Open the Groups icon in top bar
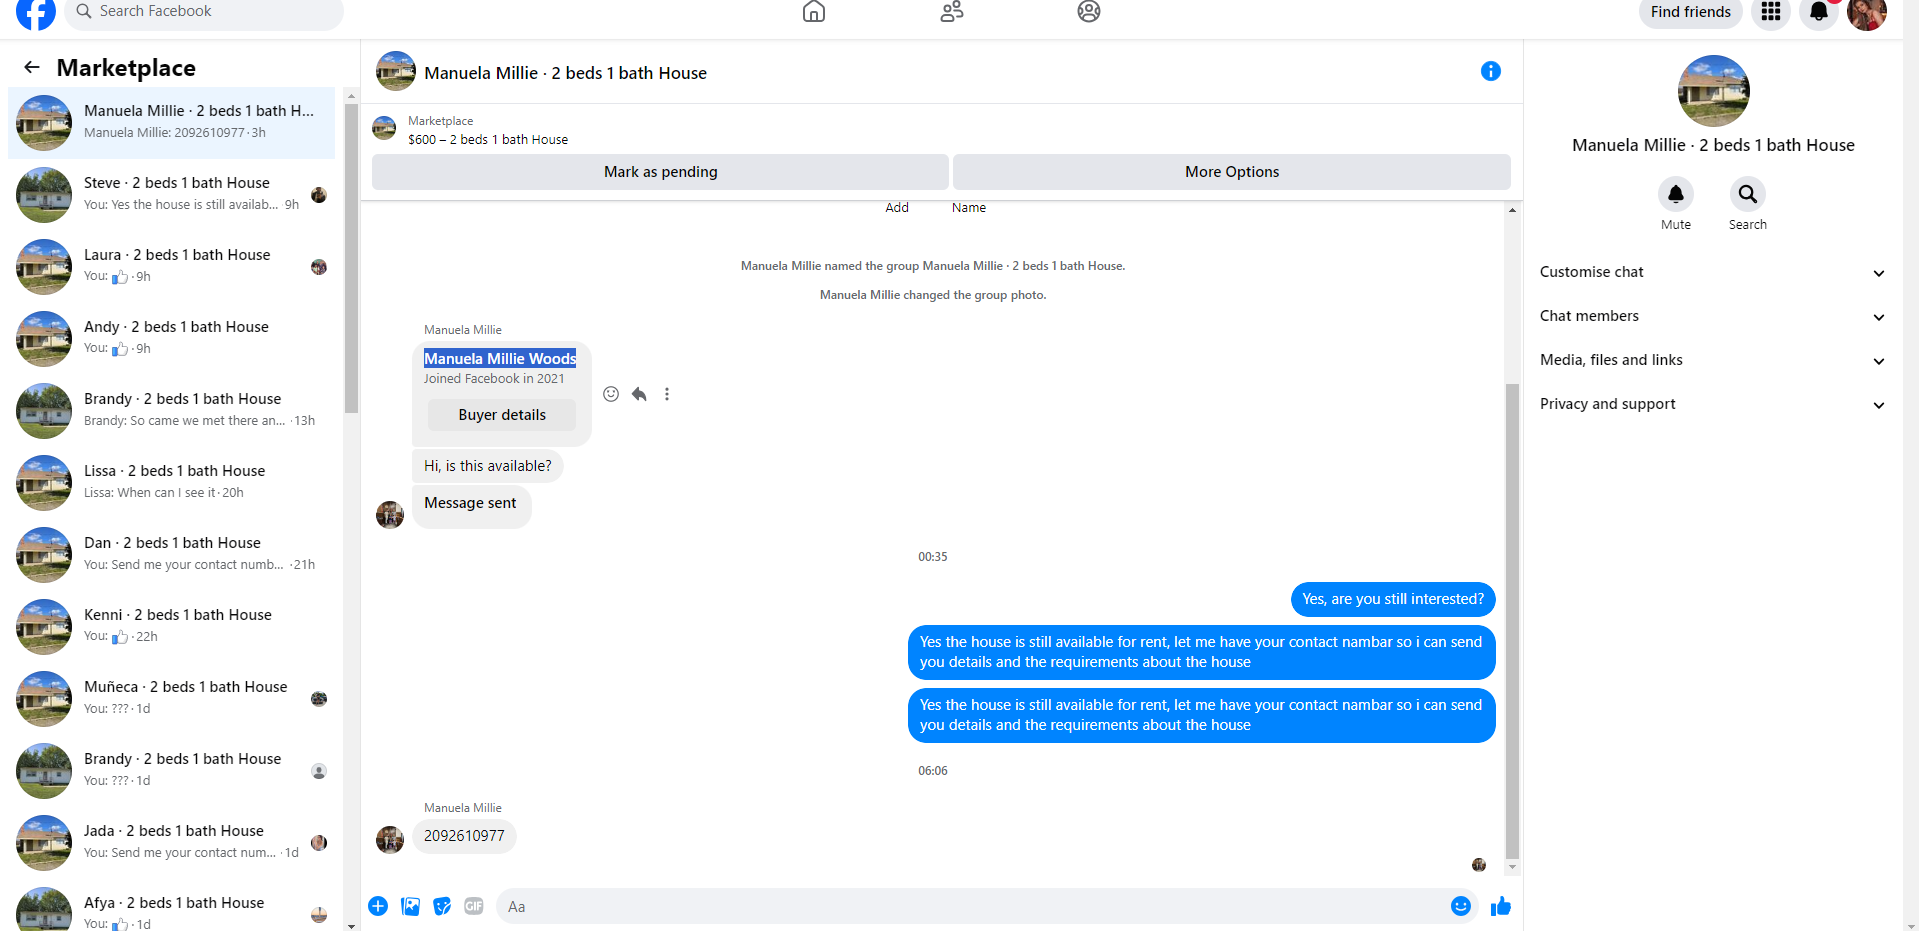Screen dimensions: 1919x931 (x=1089, y=12)
